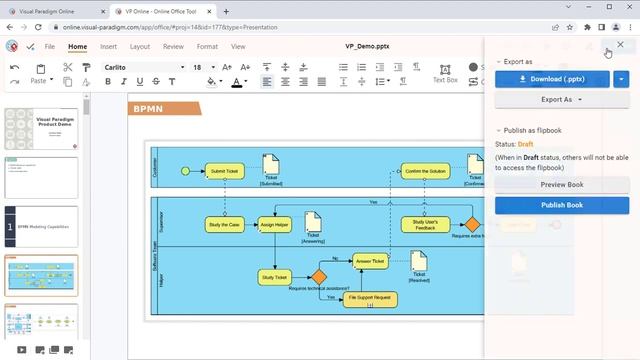
Task: Insert a Text Box
Action: (445, 74)
